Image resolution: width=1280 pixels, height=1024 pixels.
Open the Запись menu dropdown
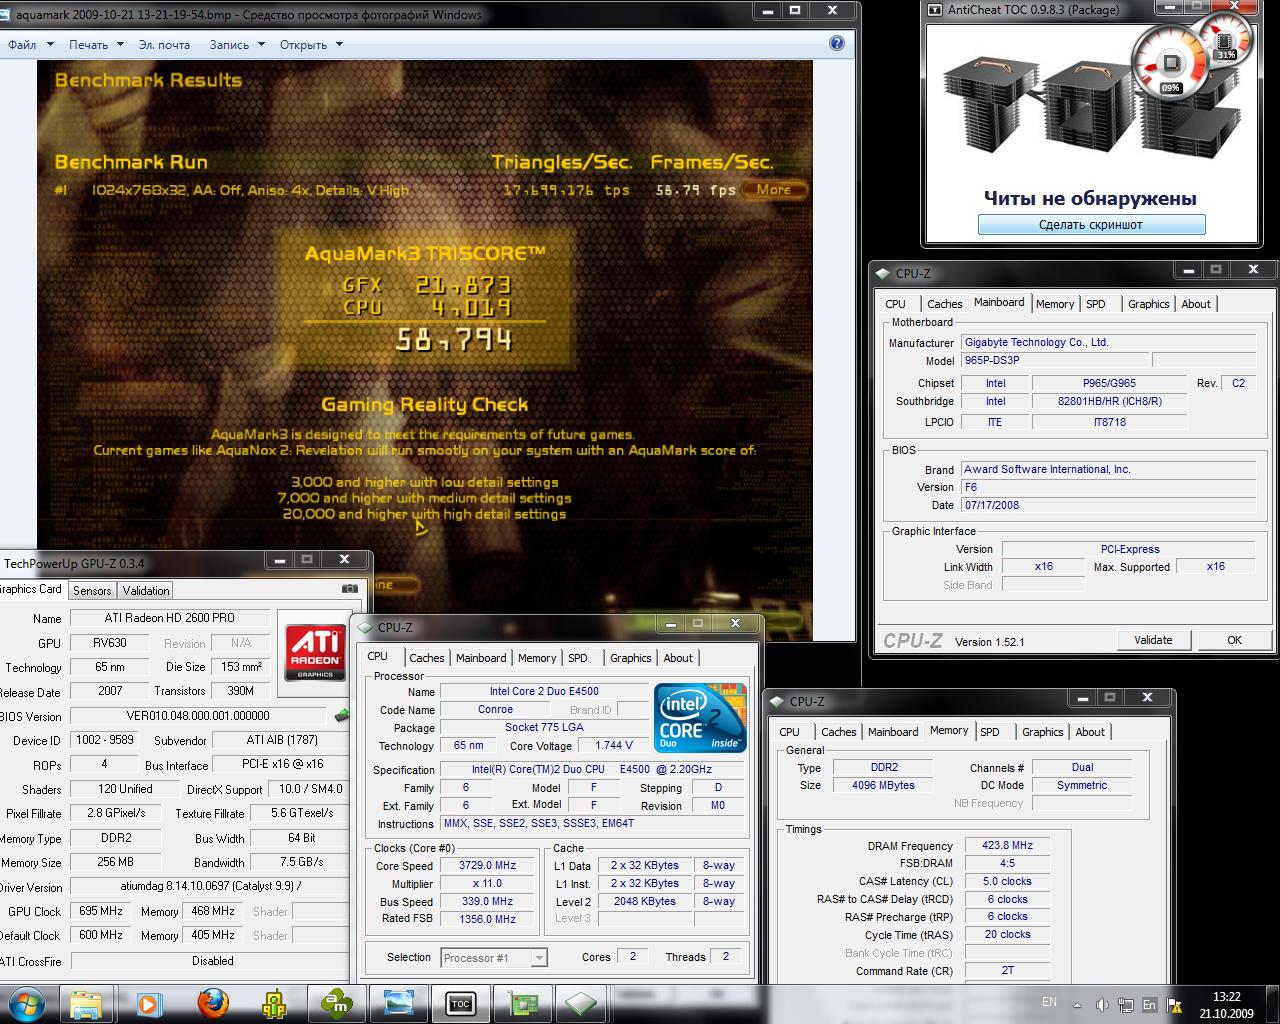[x=237, y=44]
